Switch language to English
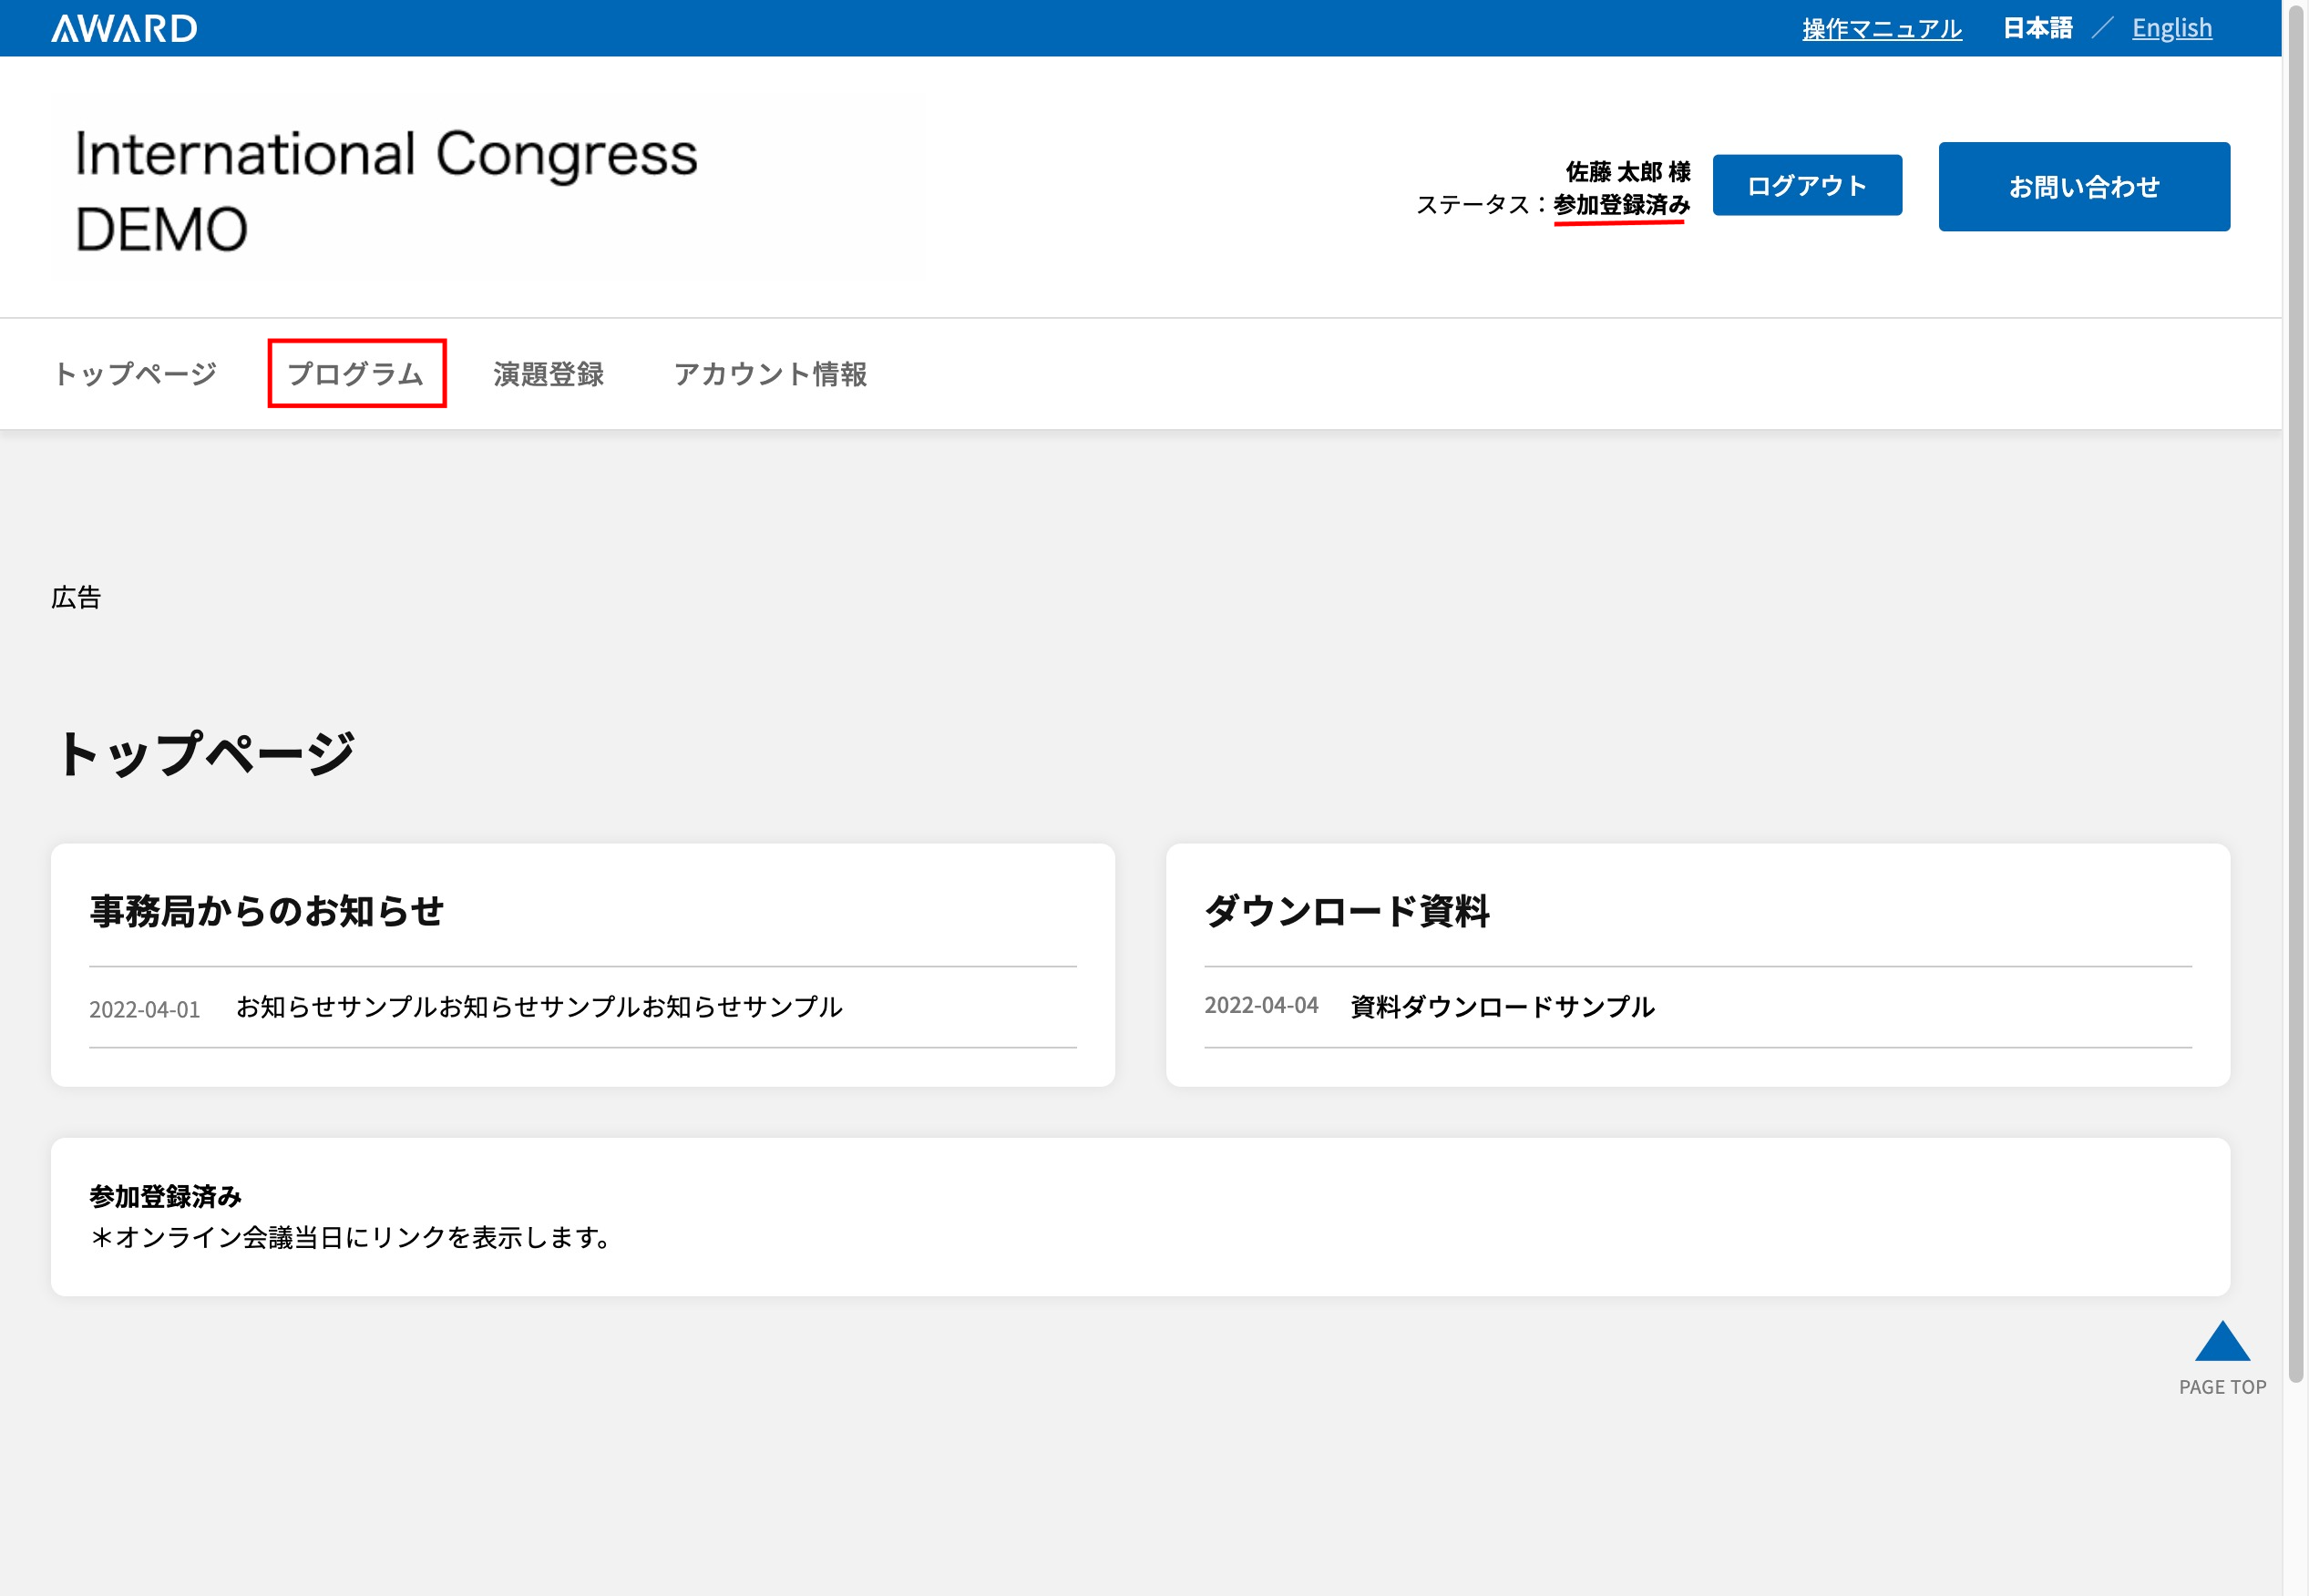Viewport: 2309px width, 1596px height. tap(2171, 28)
